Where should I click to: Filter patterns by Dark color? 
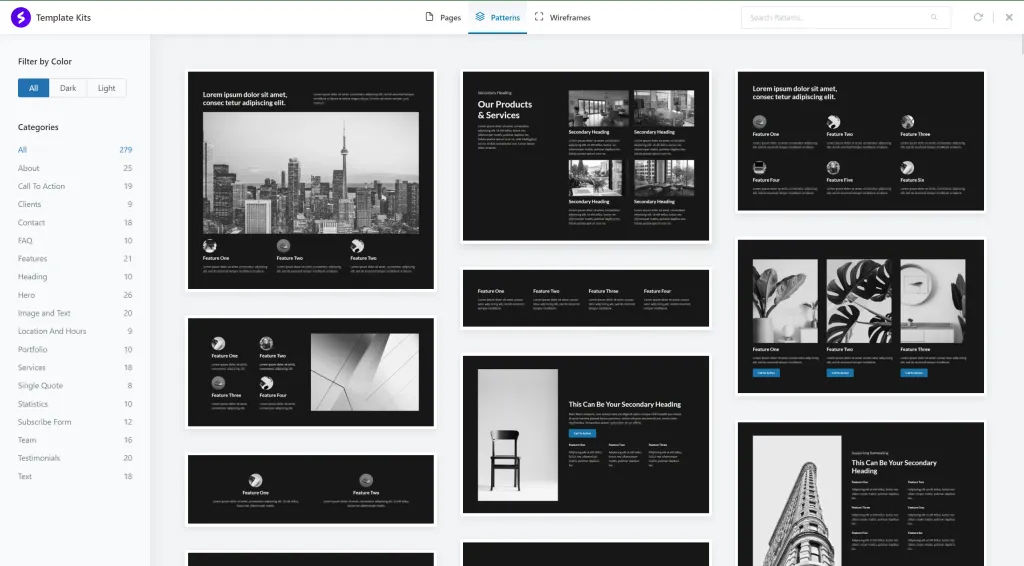click(68, 88)
